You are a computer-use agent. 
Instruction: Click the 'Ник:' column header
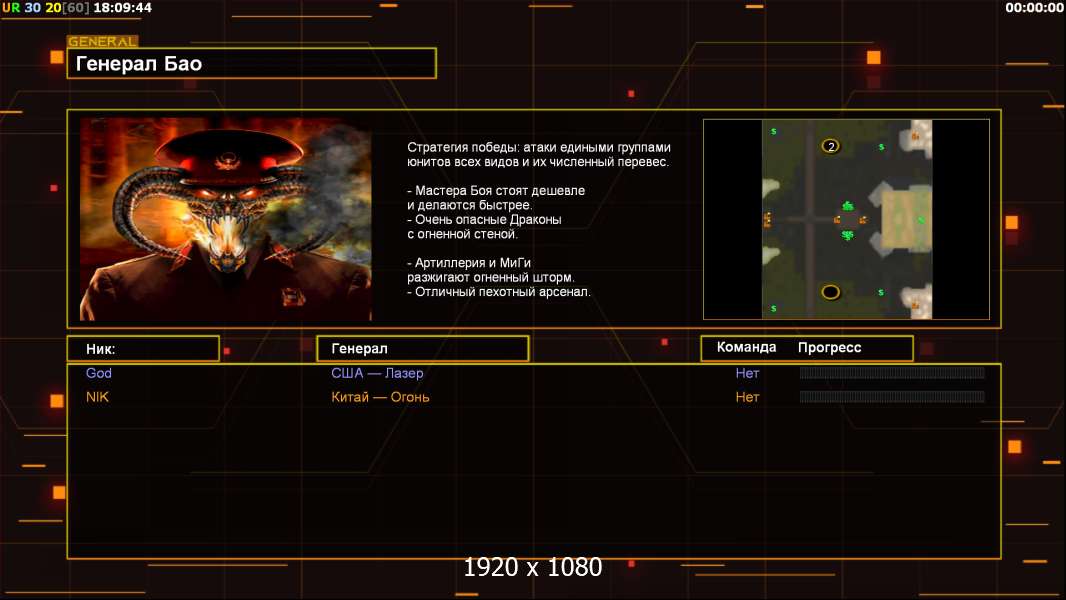coord(143,349)
